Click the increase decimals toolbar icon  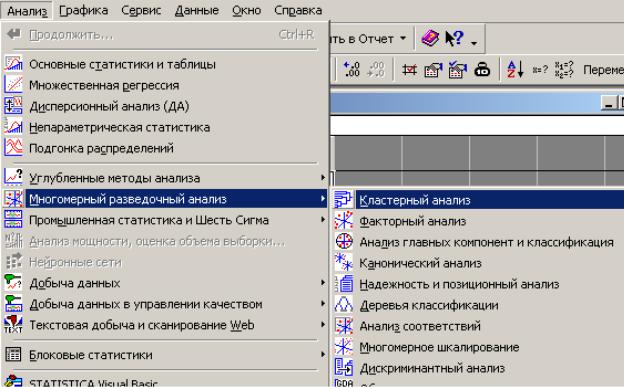352,70
